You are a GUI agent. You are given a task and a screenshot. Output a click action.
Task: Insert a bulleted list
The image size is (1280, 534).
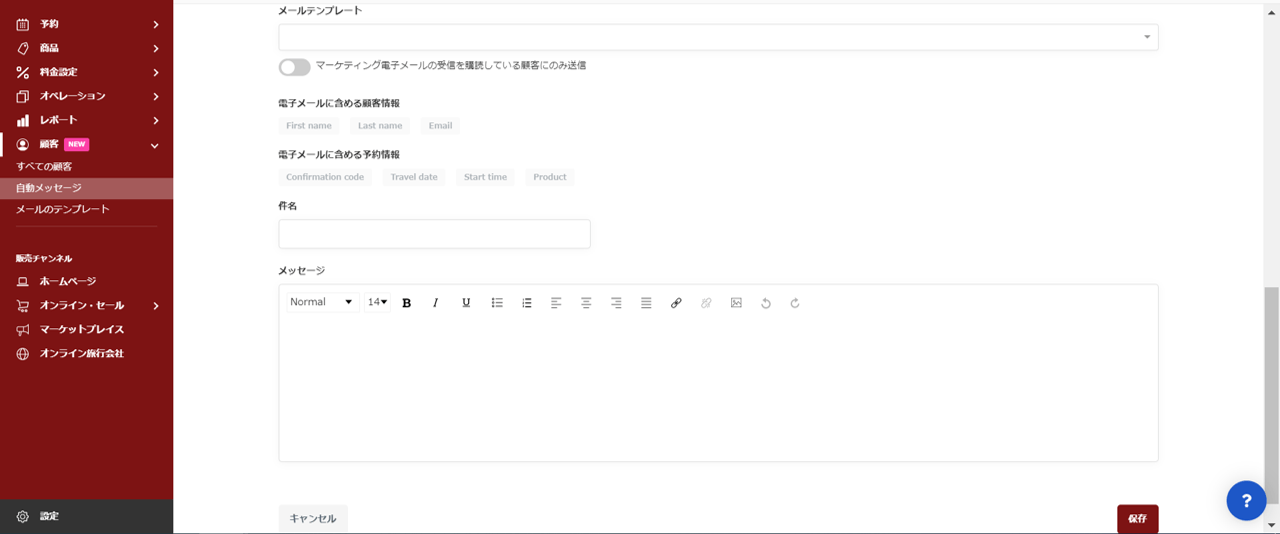coord(497,303)
